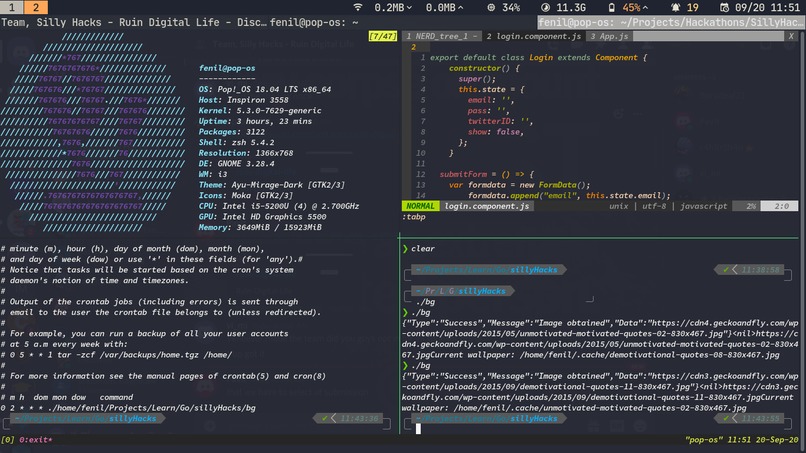Focus the fenil@pop-os: ~ window title

(314, 23)
